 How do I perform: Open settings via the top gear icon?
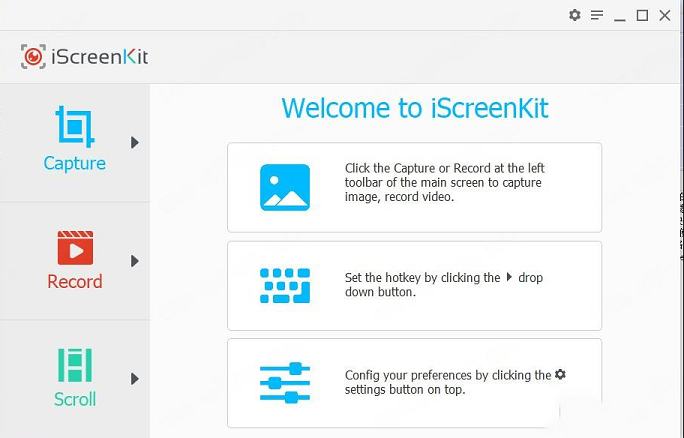pos(574,15)
